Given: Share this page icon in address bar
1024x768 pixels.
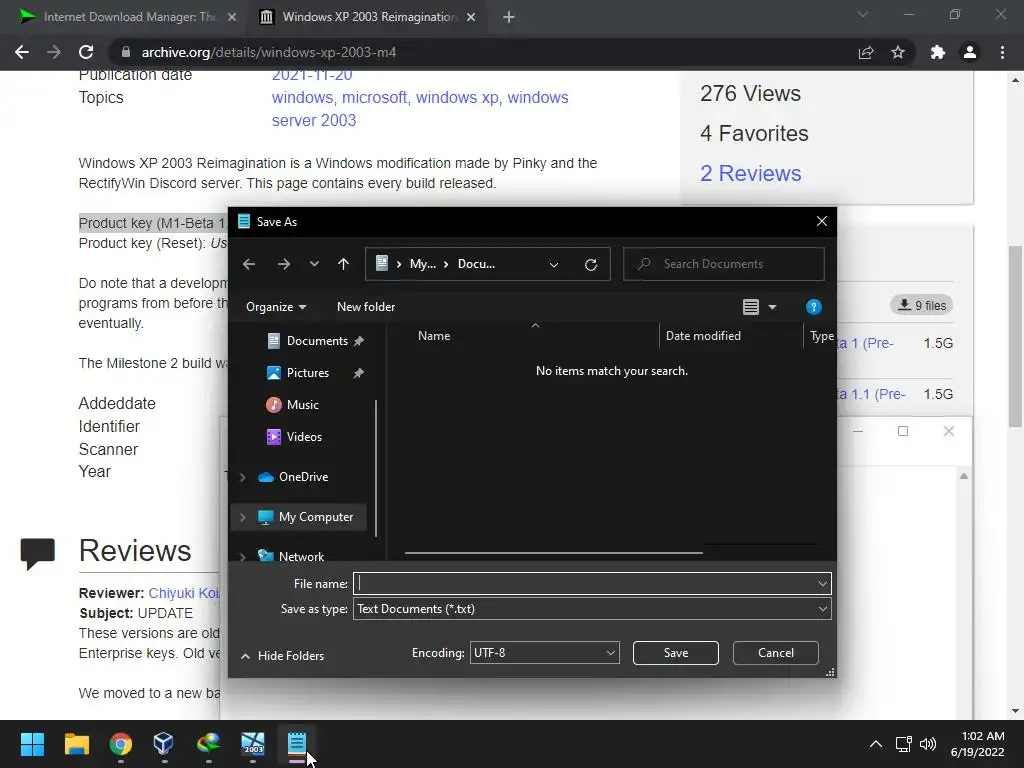Looking at the screenshot, I should coord(866,52).
